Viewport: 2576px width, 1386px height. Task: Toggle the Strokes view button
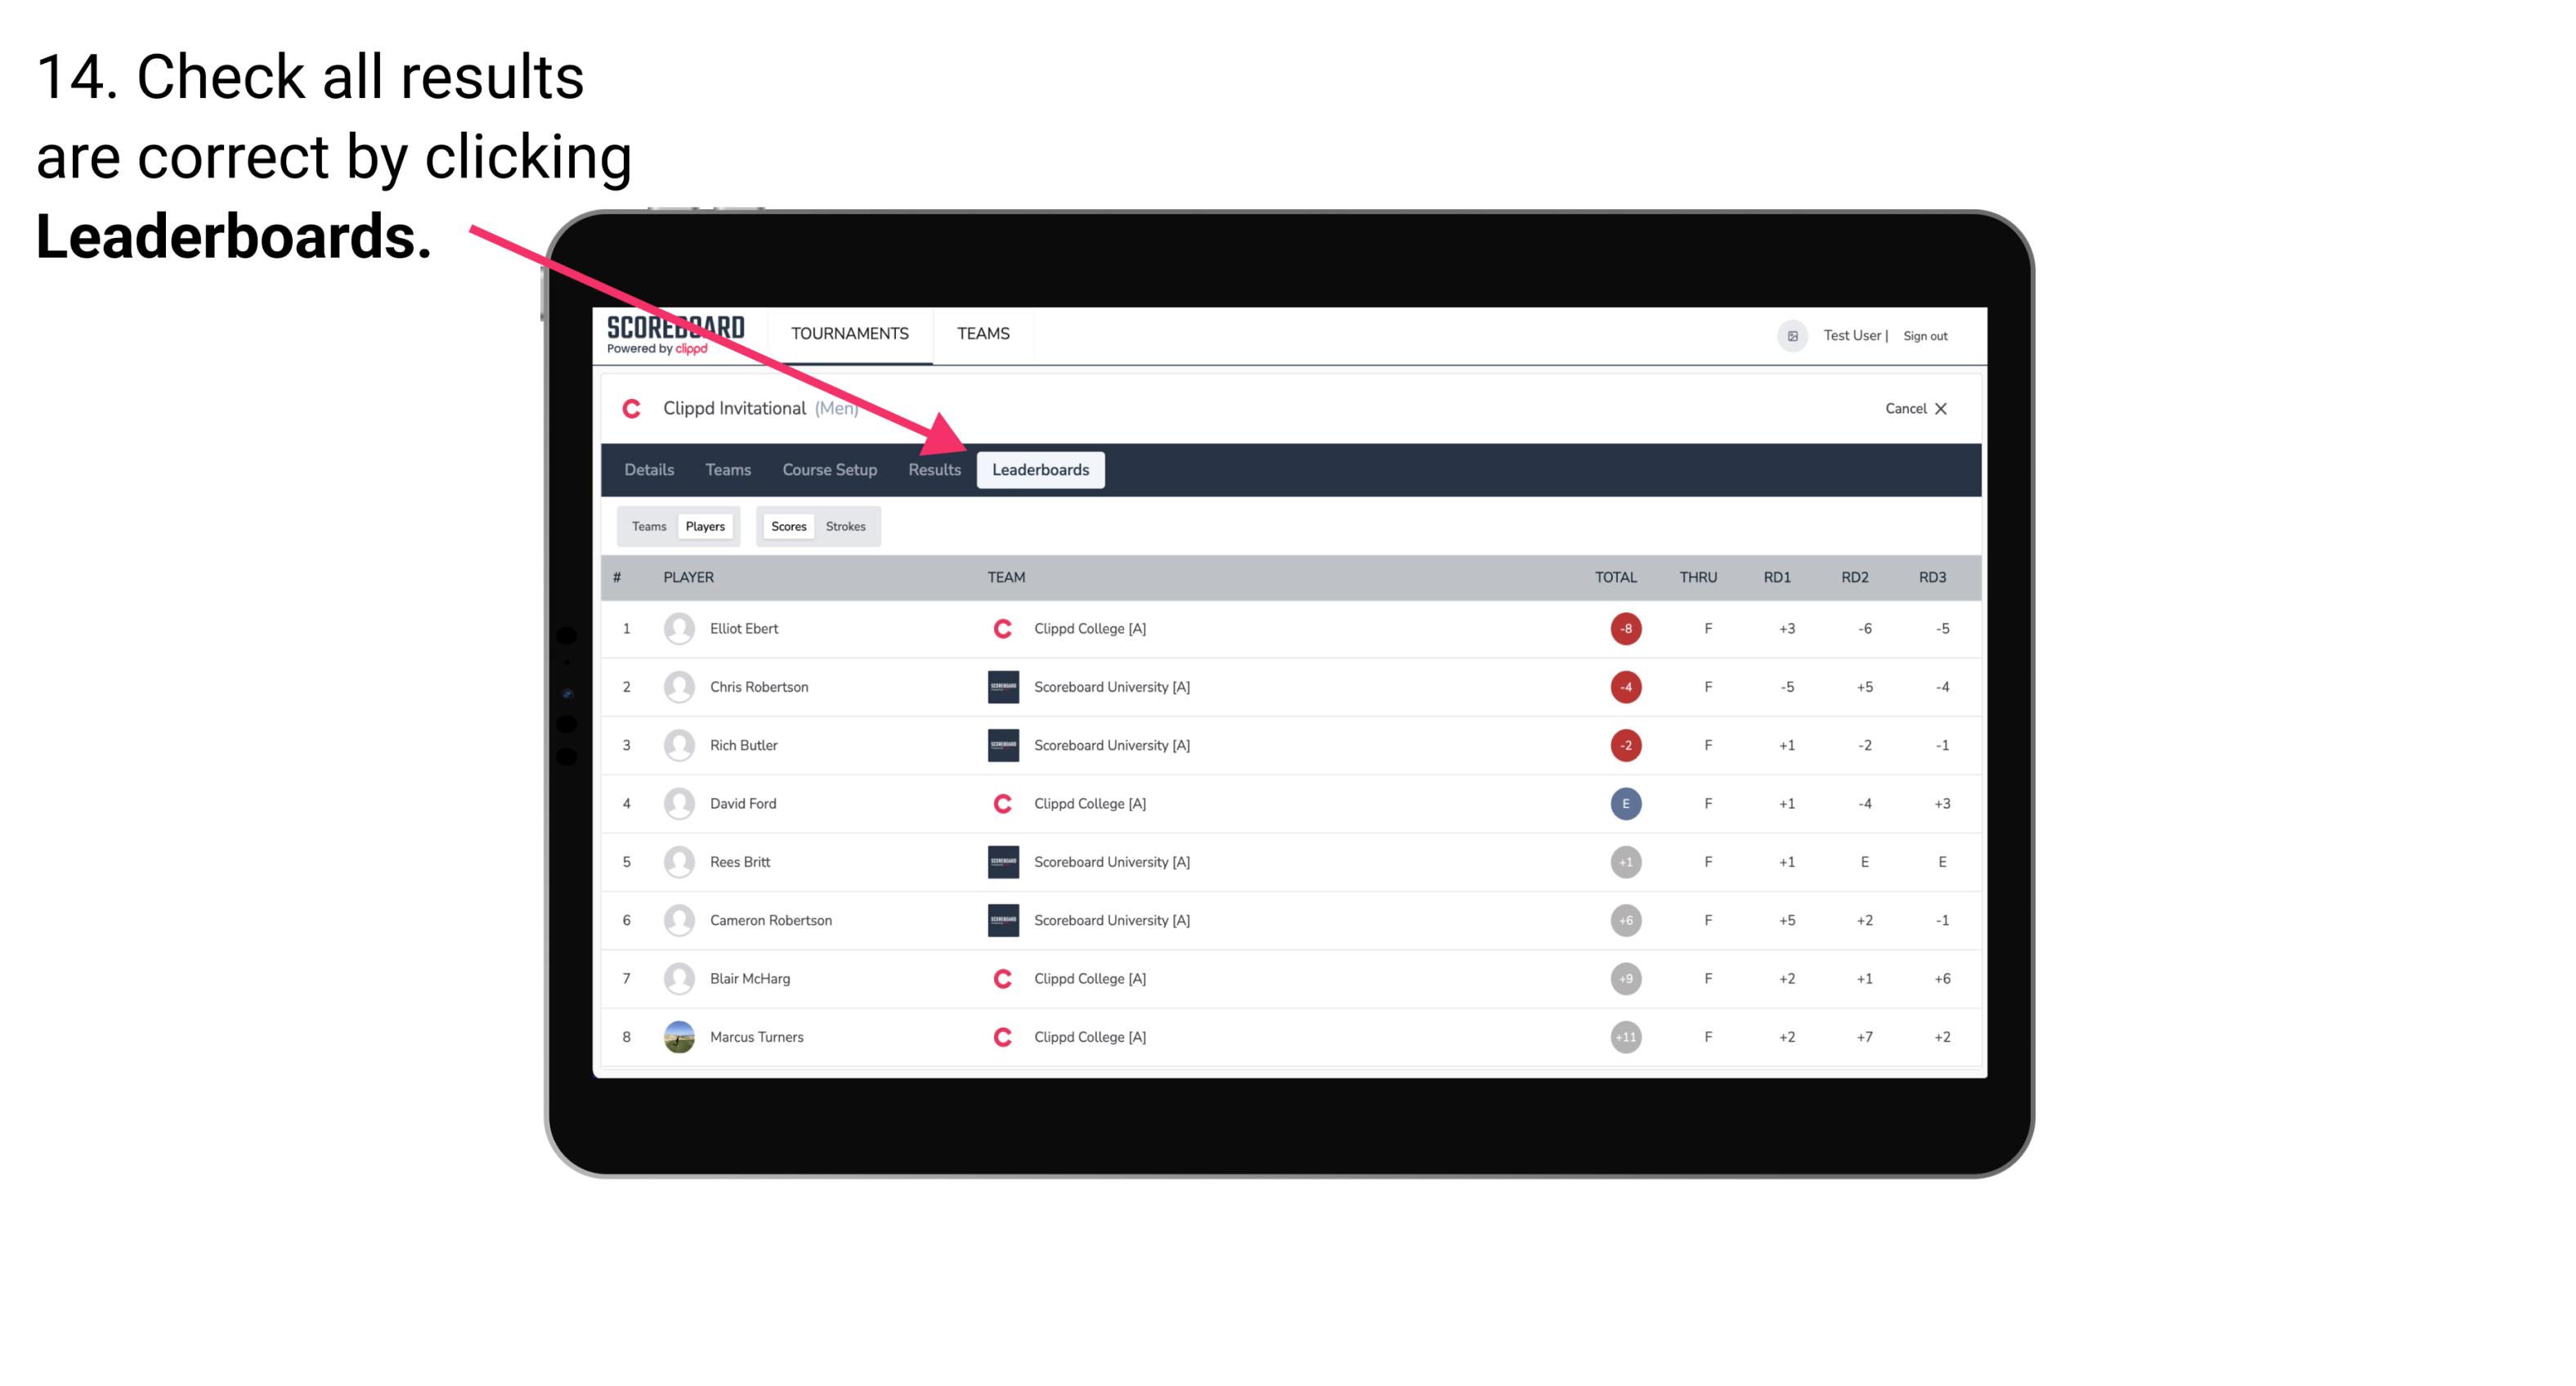click(x=846, y=526)
